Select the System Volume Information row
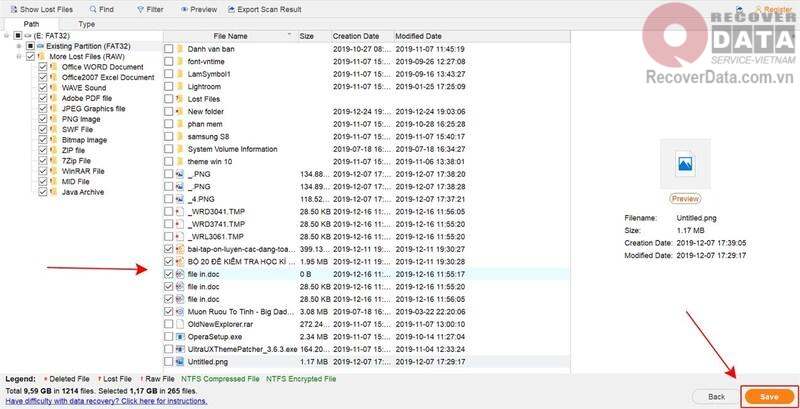Screen dimensions: 800x409 click(x=366, y=149)
